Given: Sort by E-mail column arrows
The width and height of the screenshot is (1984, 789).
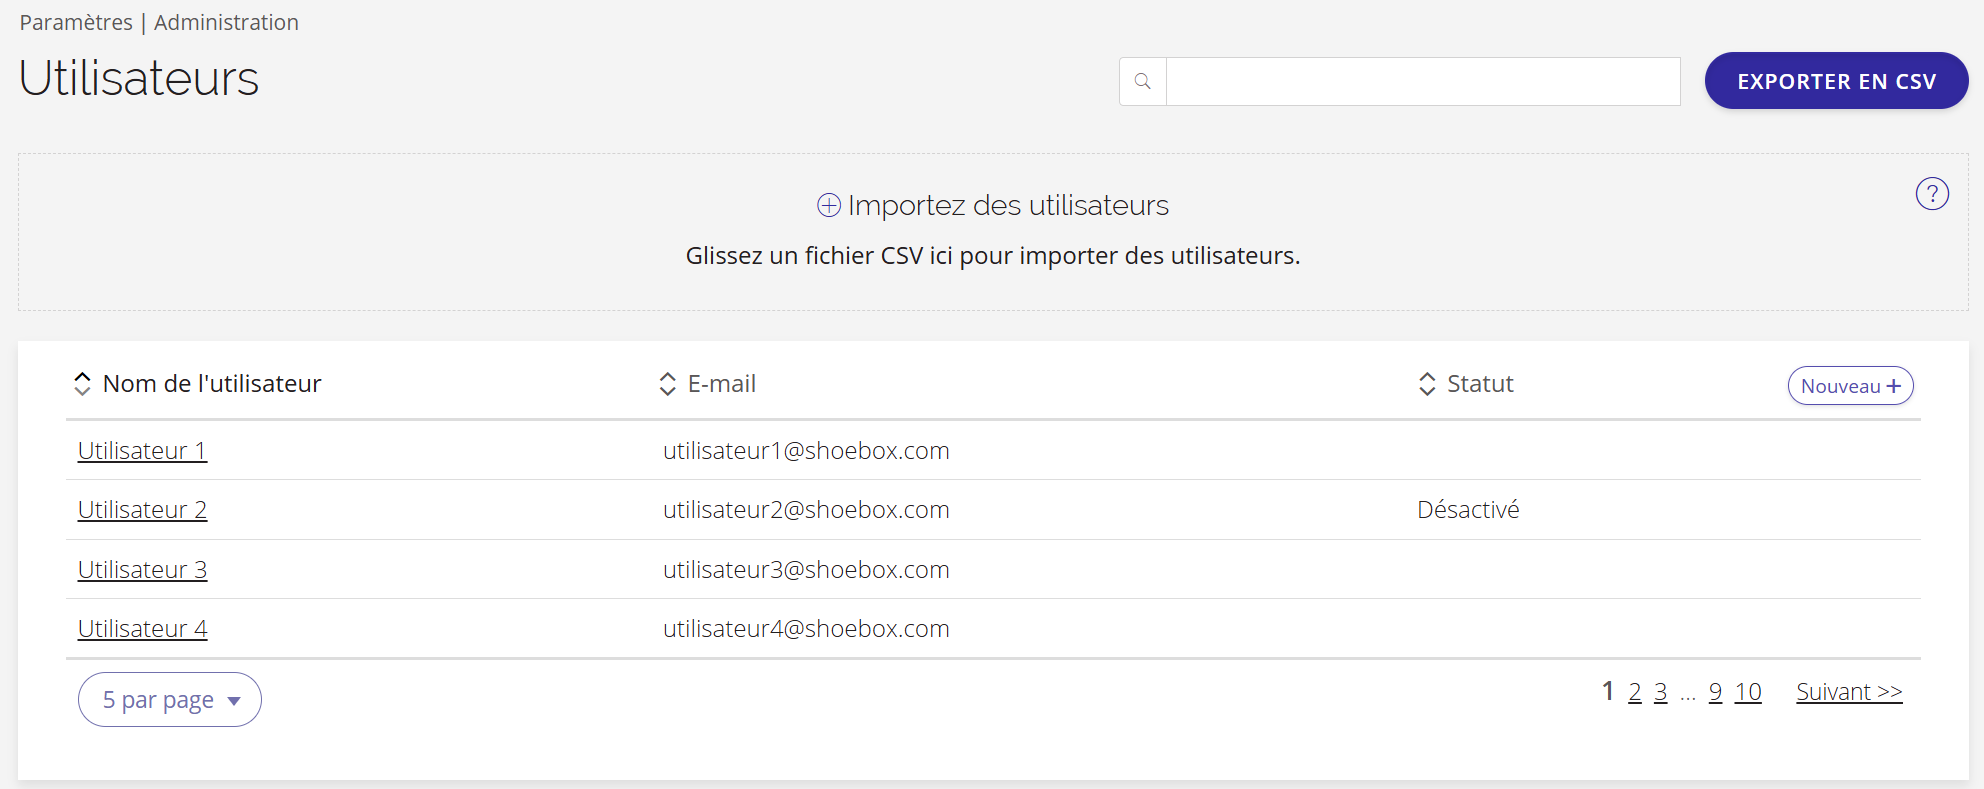Looking at the screenshot, I should point(667,384).
